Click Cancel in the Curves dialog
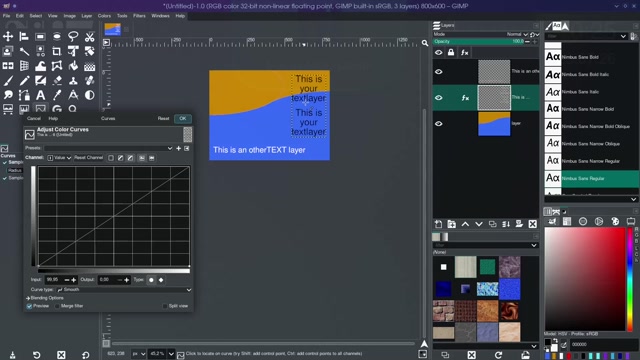Viewport: 640px width, 360px height. [x=34, y=118]
